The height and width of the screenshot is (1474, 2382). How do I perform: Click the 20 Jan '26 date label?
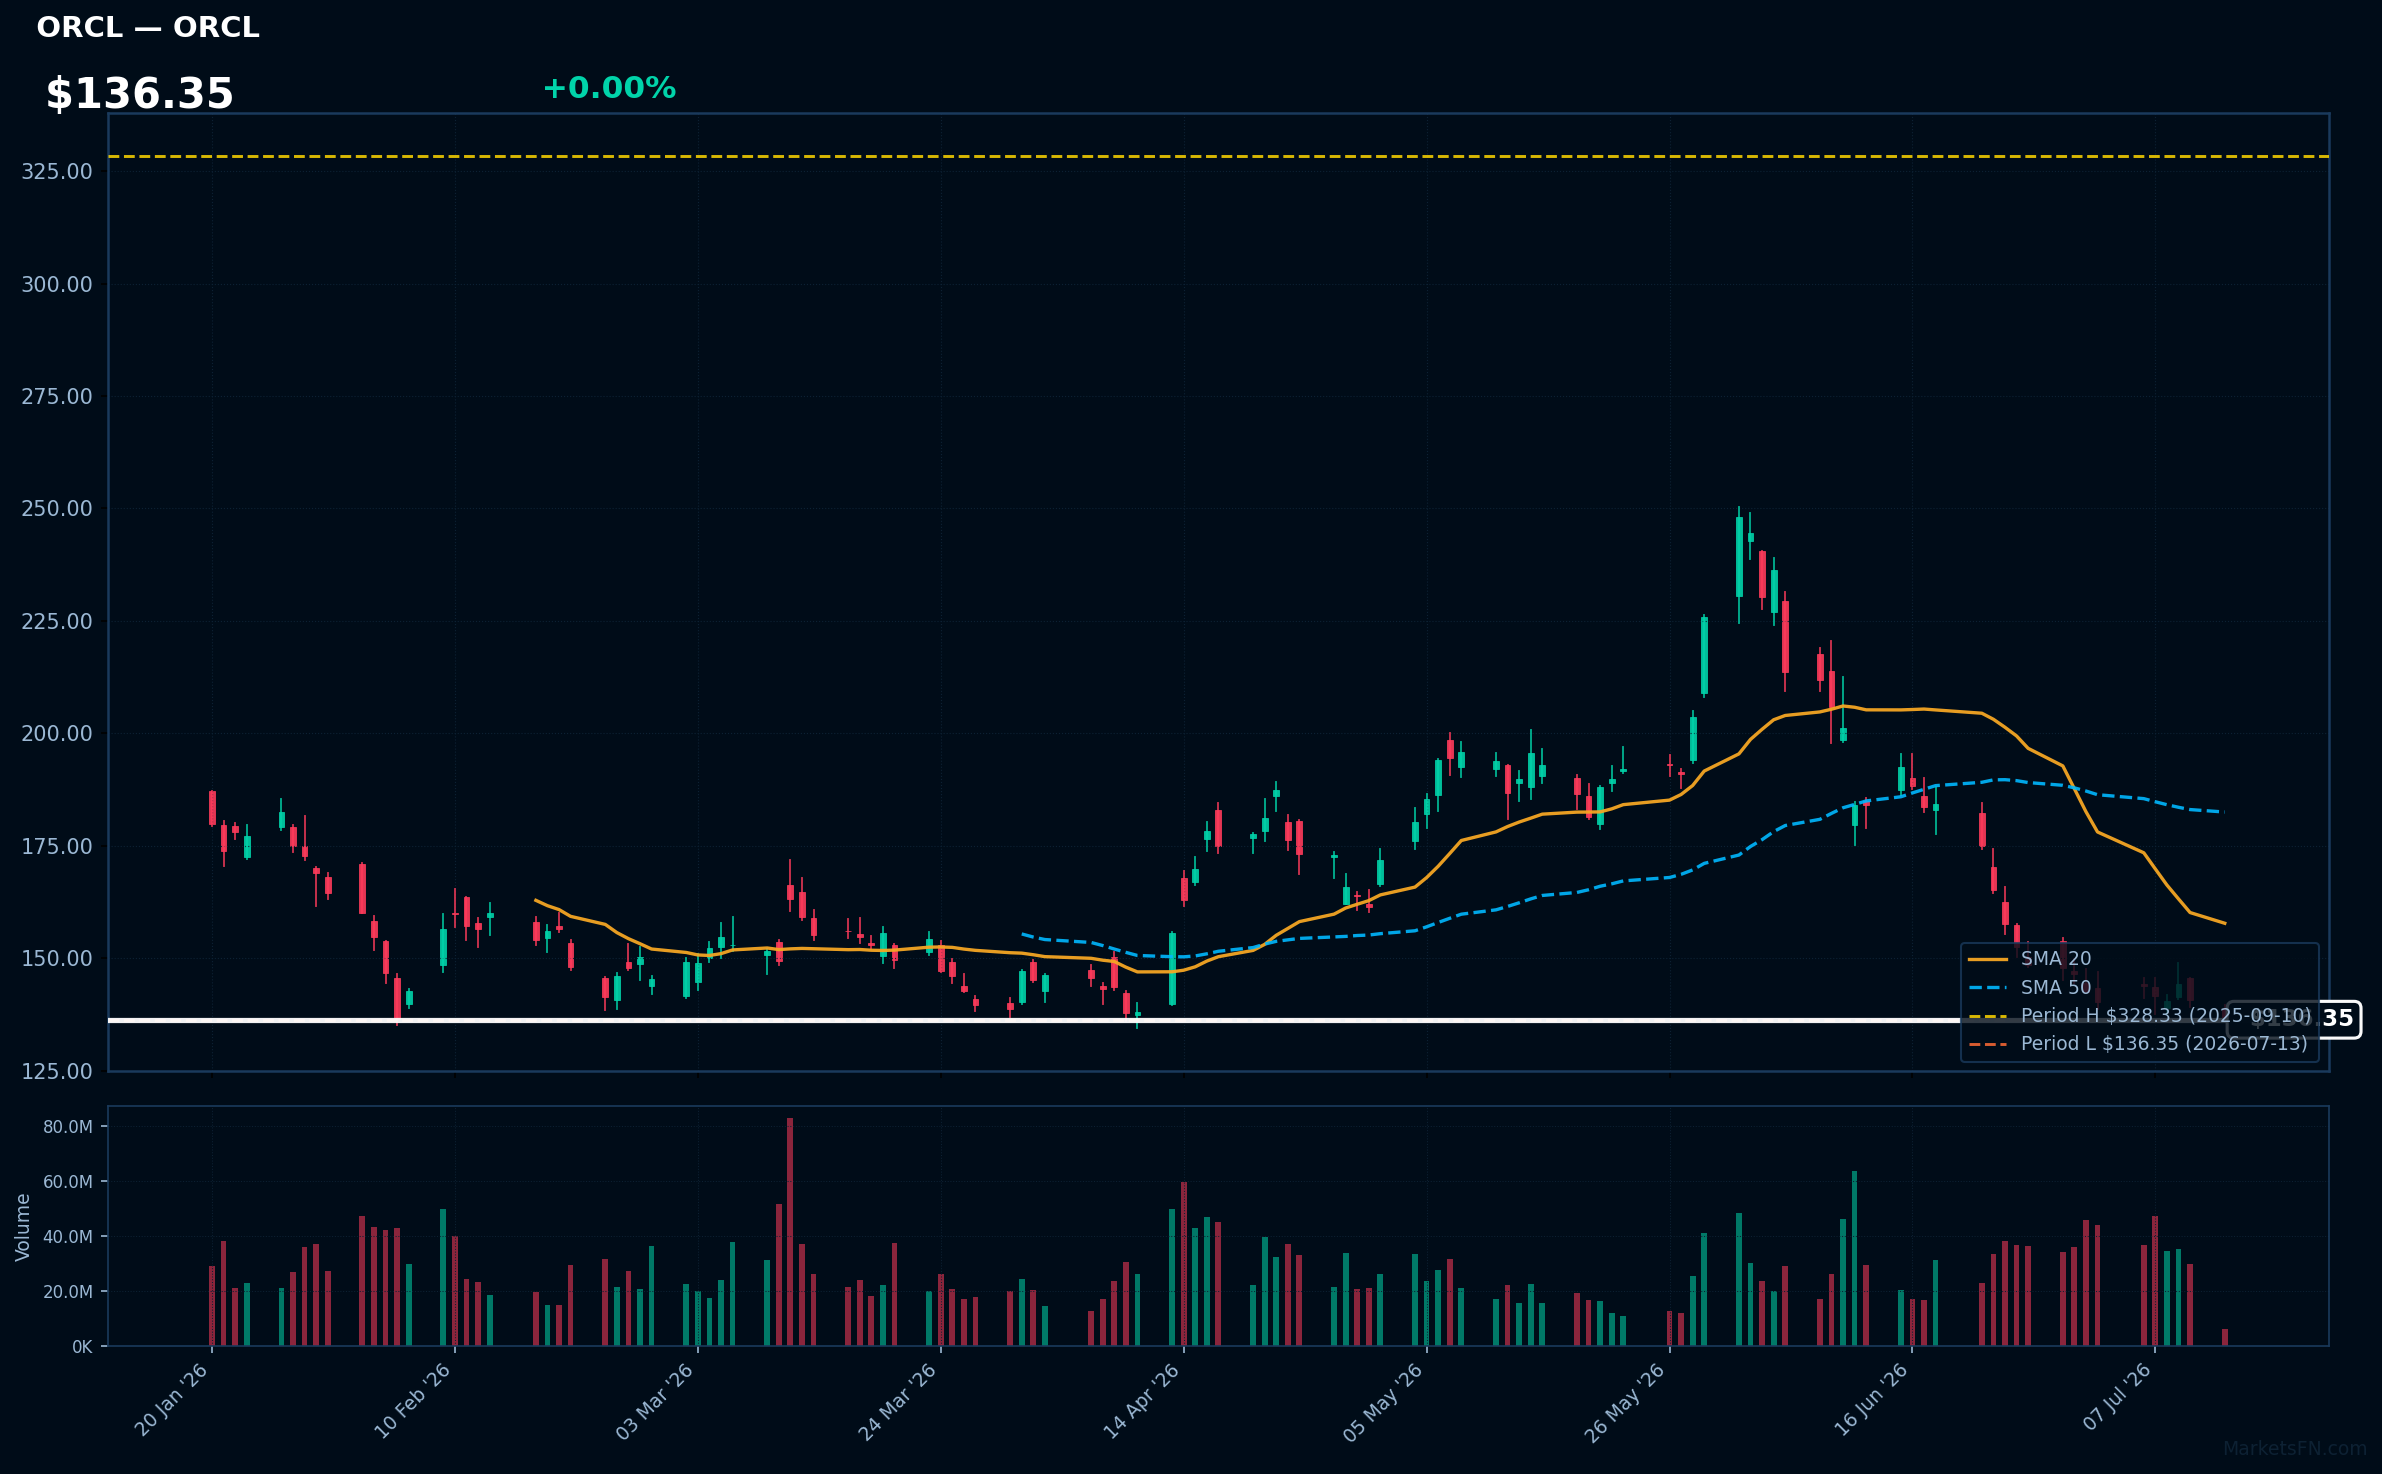(x=172, y=1400)
